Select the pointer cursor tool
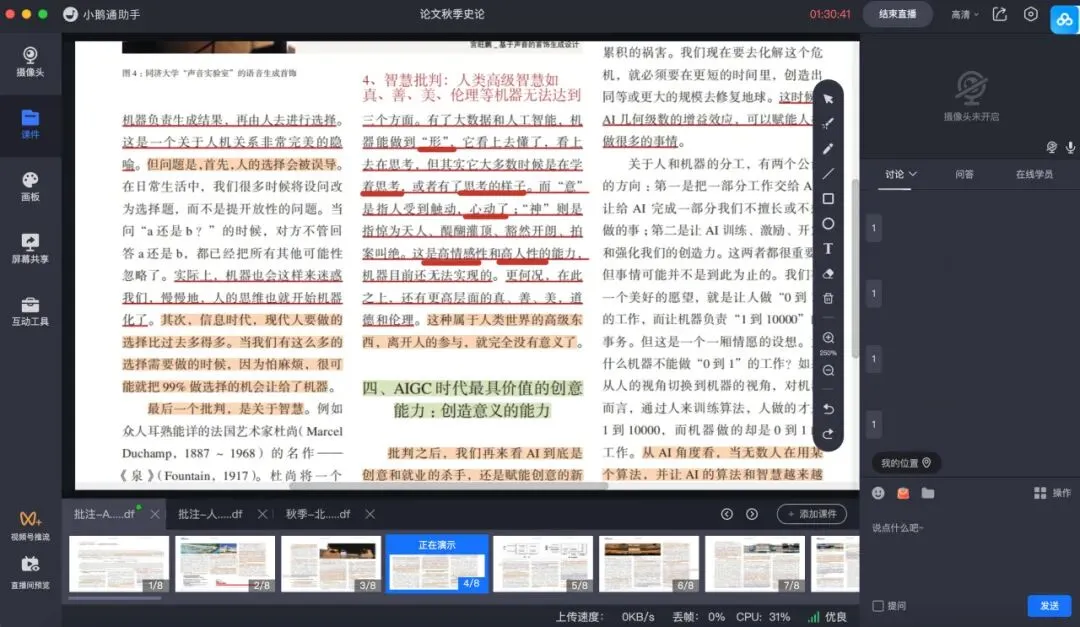Screen dimensions: 1080x627 tap(829, 99)
